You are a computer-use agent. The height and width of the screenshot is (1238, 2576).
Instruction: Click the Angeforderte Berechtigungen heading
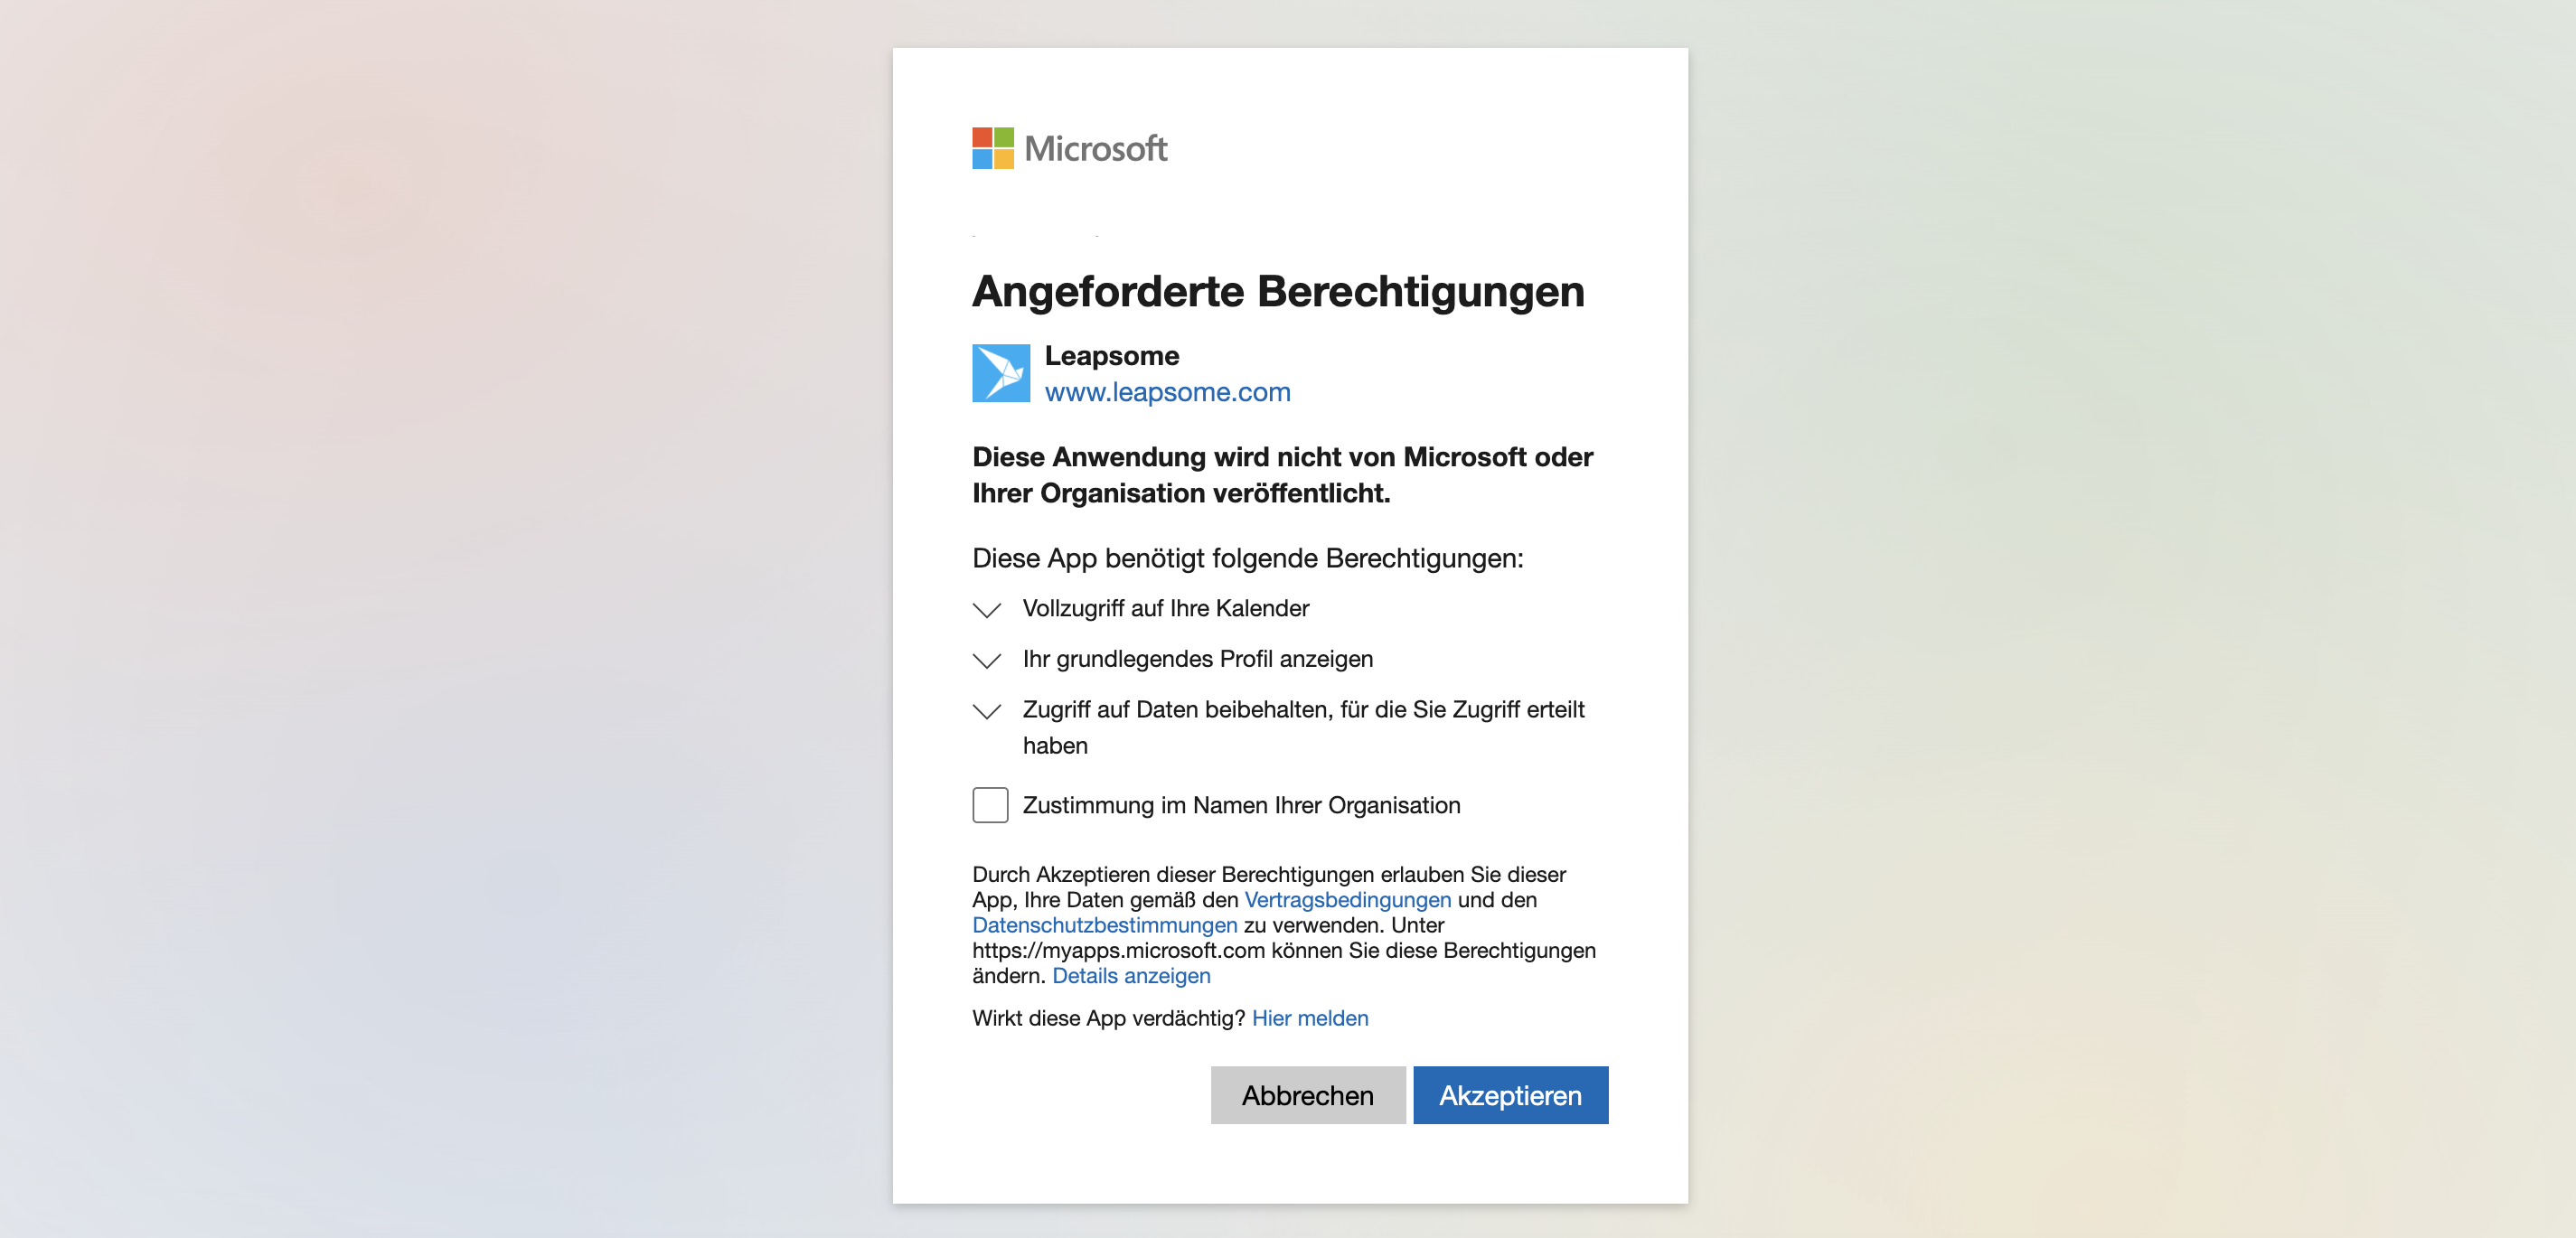1277,292
